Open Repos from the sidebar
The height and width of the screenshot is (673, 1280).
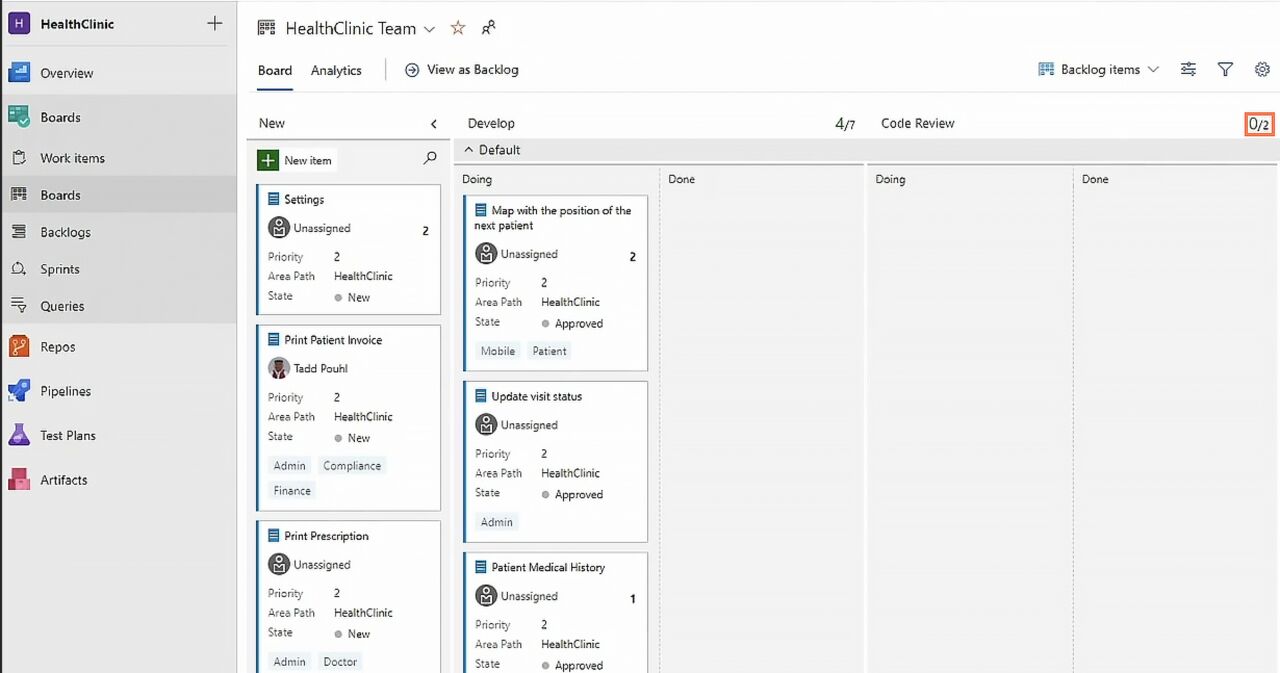click(57, 347)
